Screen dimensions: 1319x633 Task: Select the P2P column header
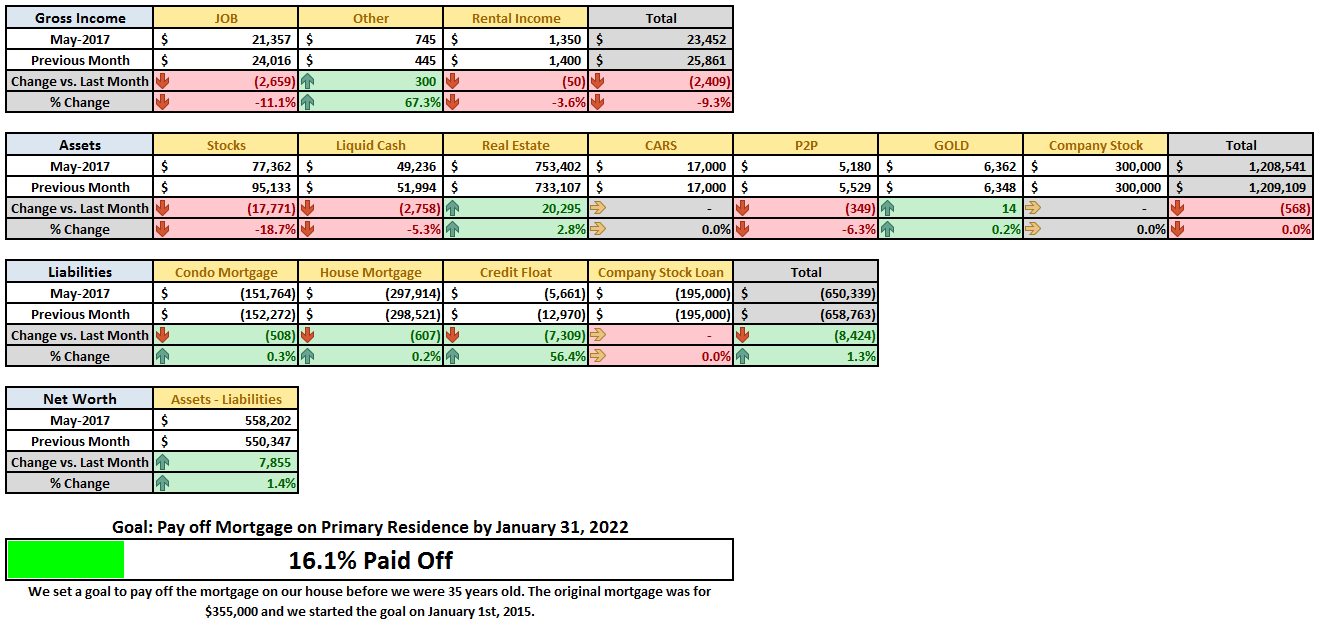(x=806, y=145)
